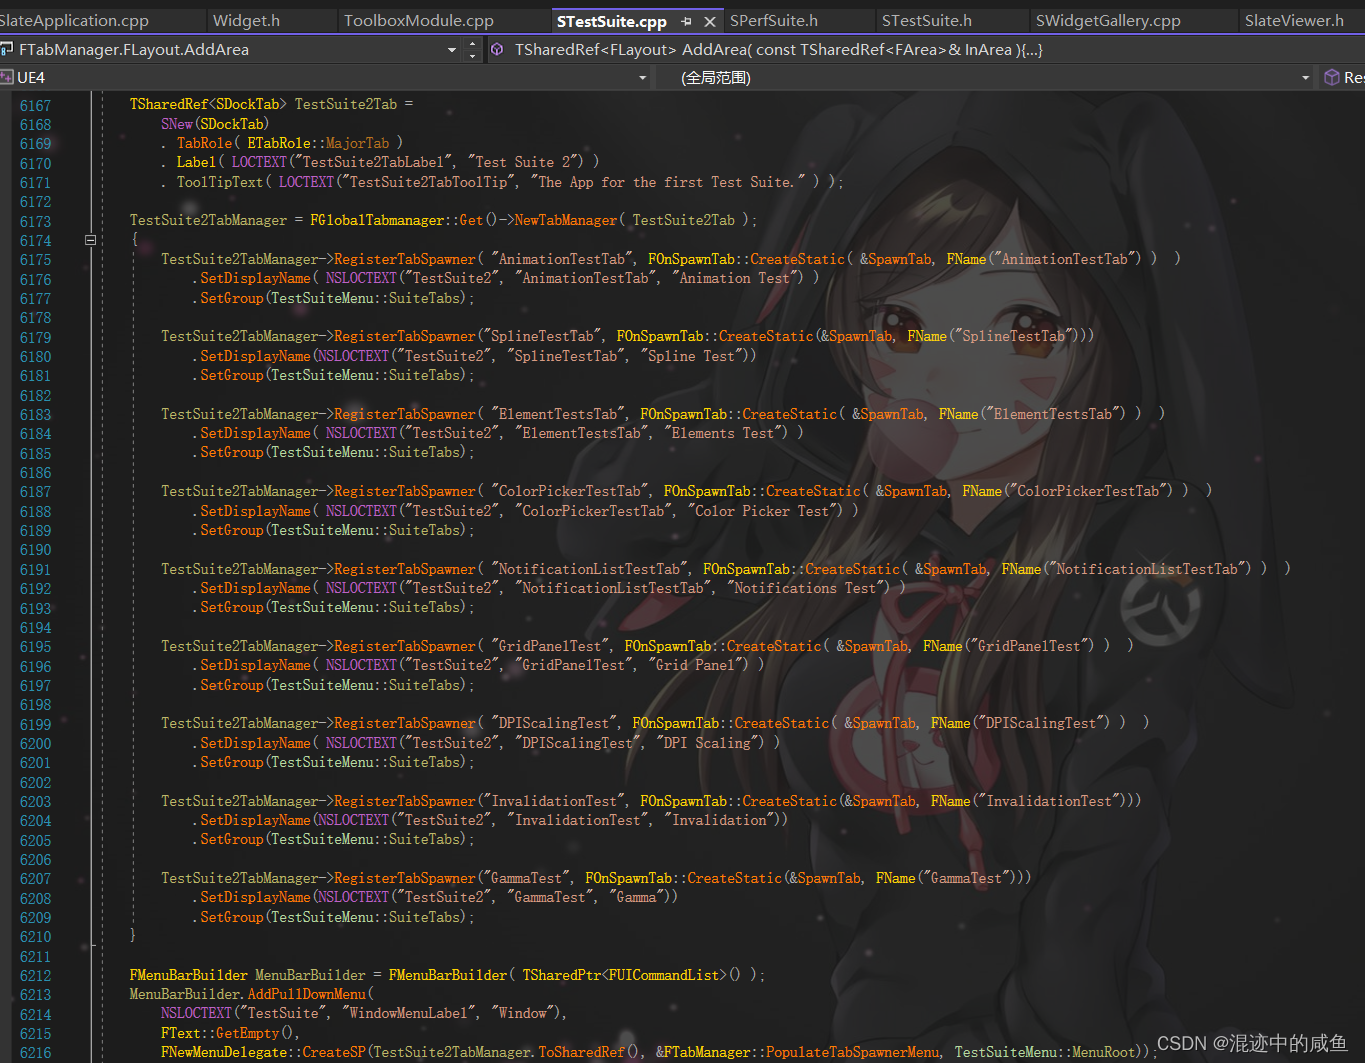Click GetEmpty on line 6215

pyautogui.click(x=248, y=1033)
